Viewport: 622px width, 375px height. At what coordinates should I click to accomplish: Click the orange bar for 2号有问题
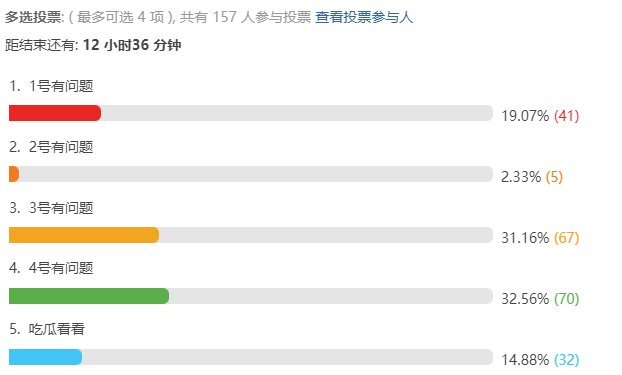(14, 174)
